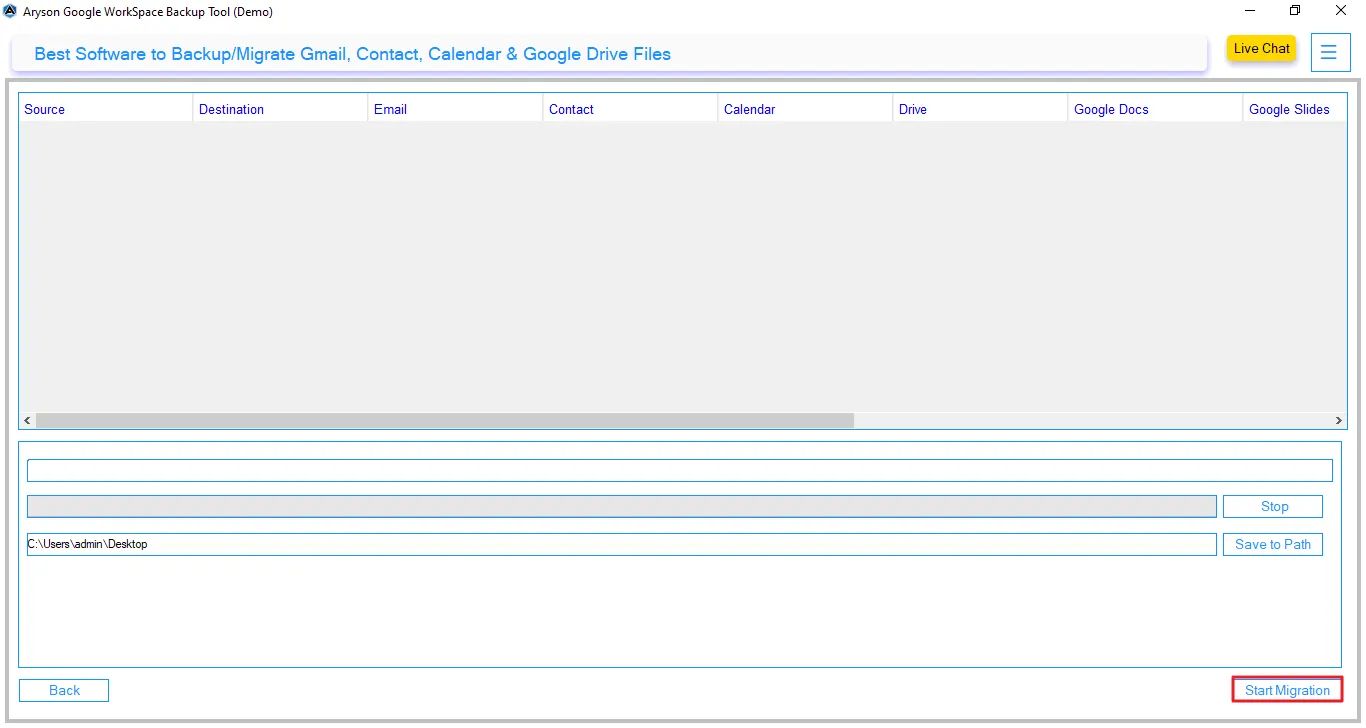Open the hamburger menu
Image resolution: width=1366 pixels, height=728 pixels.
(1330, 52)
